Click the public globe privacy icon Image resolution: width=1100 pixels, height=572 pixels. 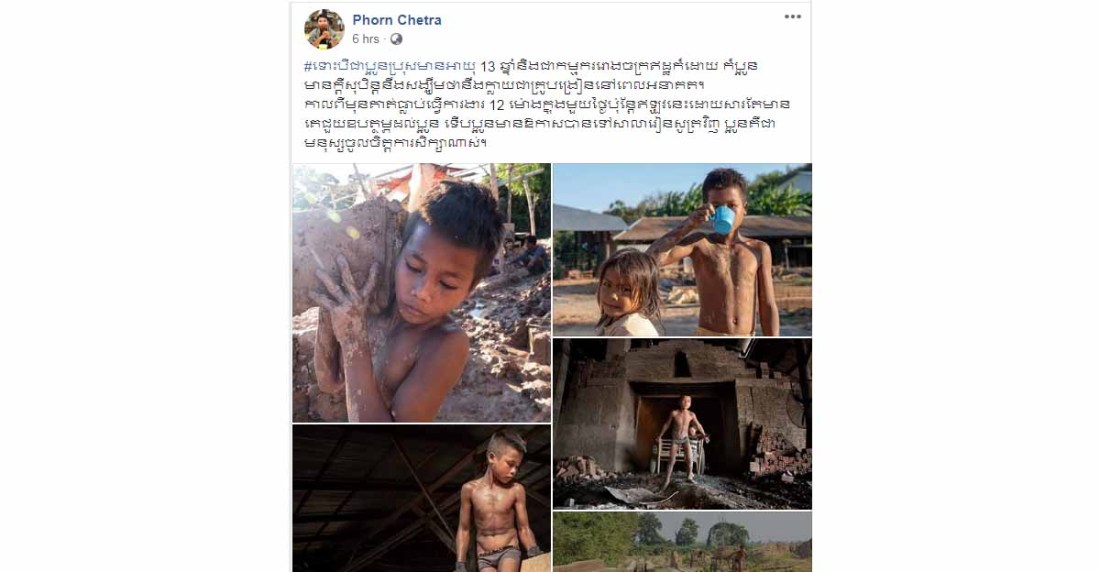point(396,39)
